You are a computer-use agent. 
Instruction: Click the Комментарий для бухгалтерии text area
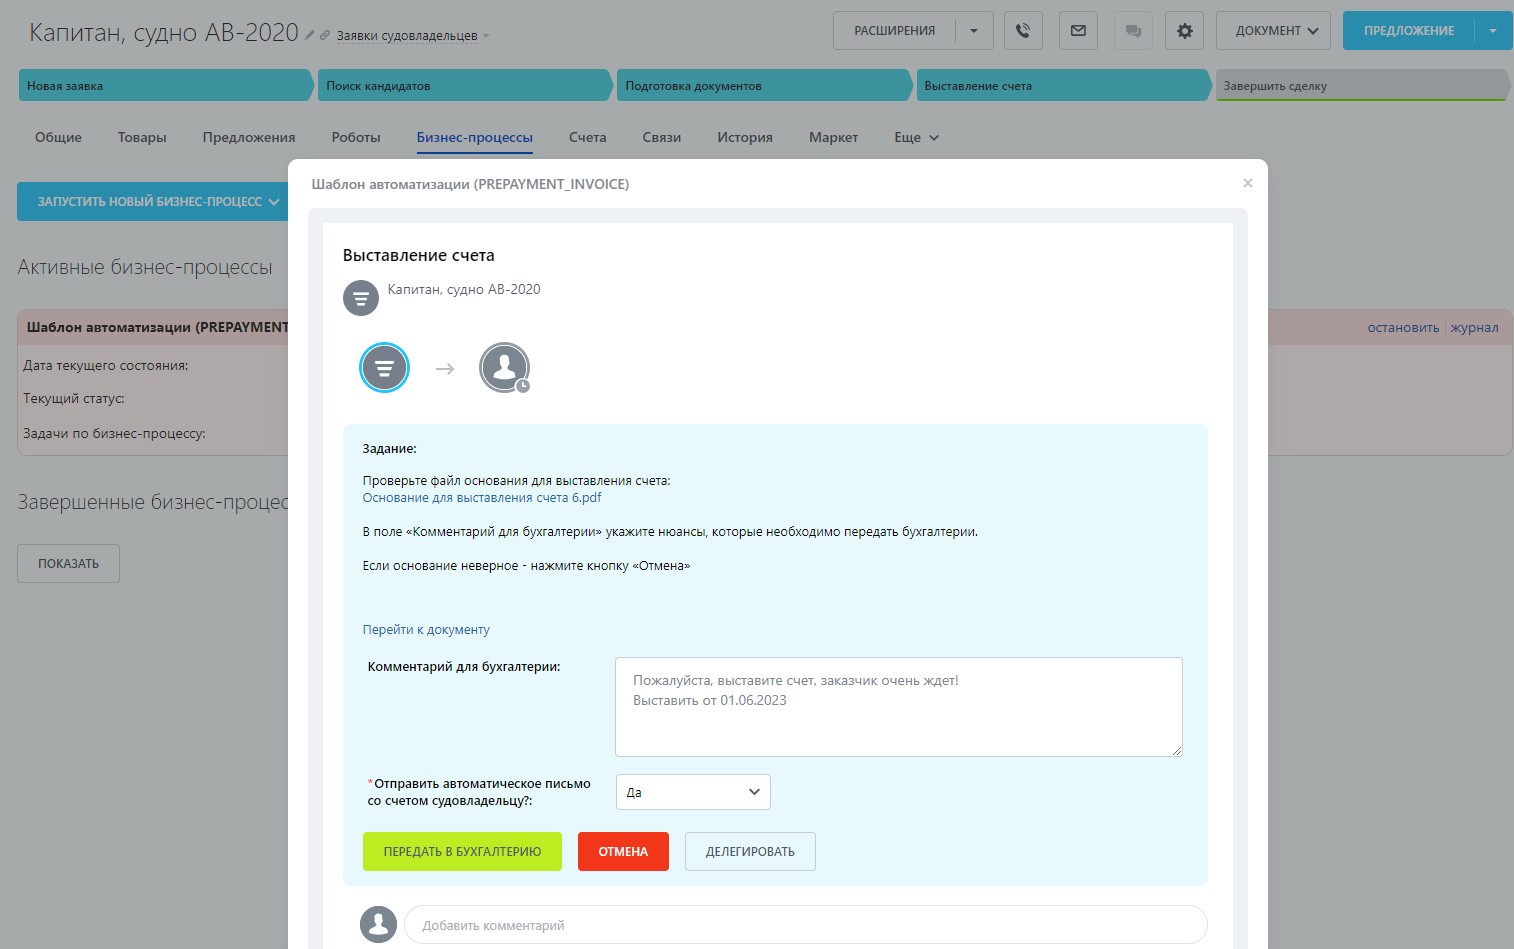pyautogui.click(x=899, y=707)
